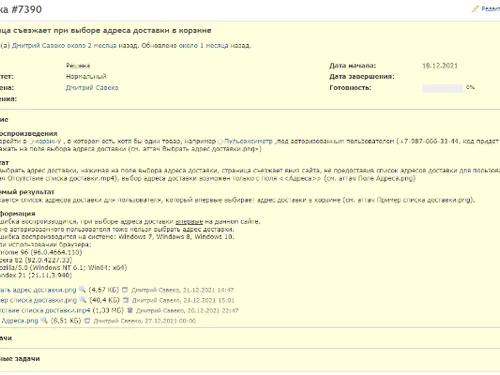The height and width of the screenshot is (375, 500).
Task: Click the 'Дата начала:' label
Action: [353, 66]
